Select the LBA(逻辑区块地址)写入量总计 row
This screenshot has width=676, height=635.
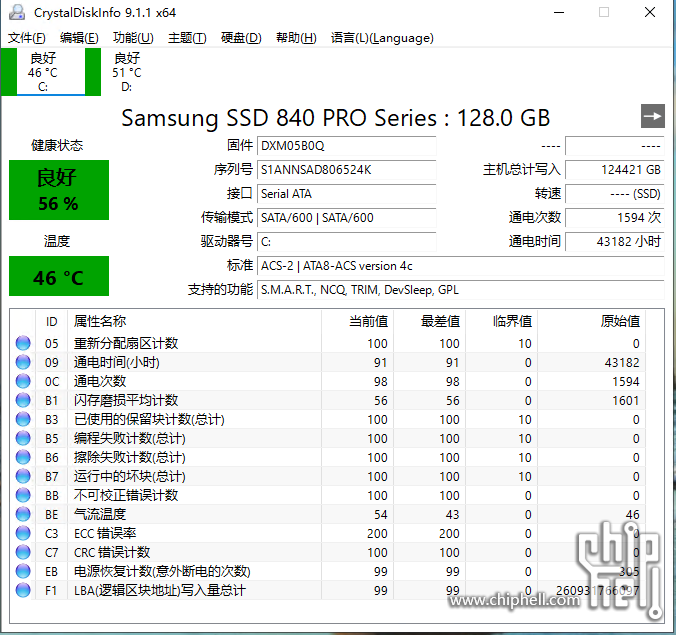coord(328,590)
